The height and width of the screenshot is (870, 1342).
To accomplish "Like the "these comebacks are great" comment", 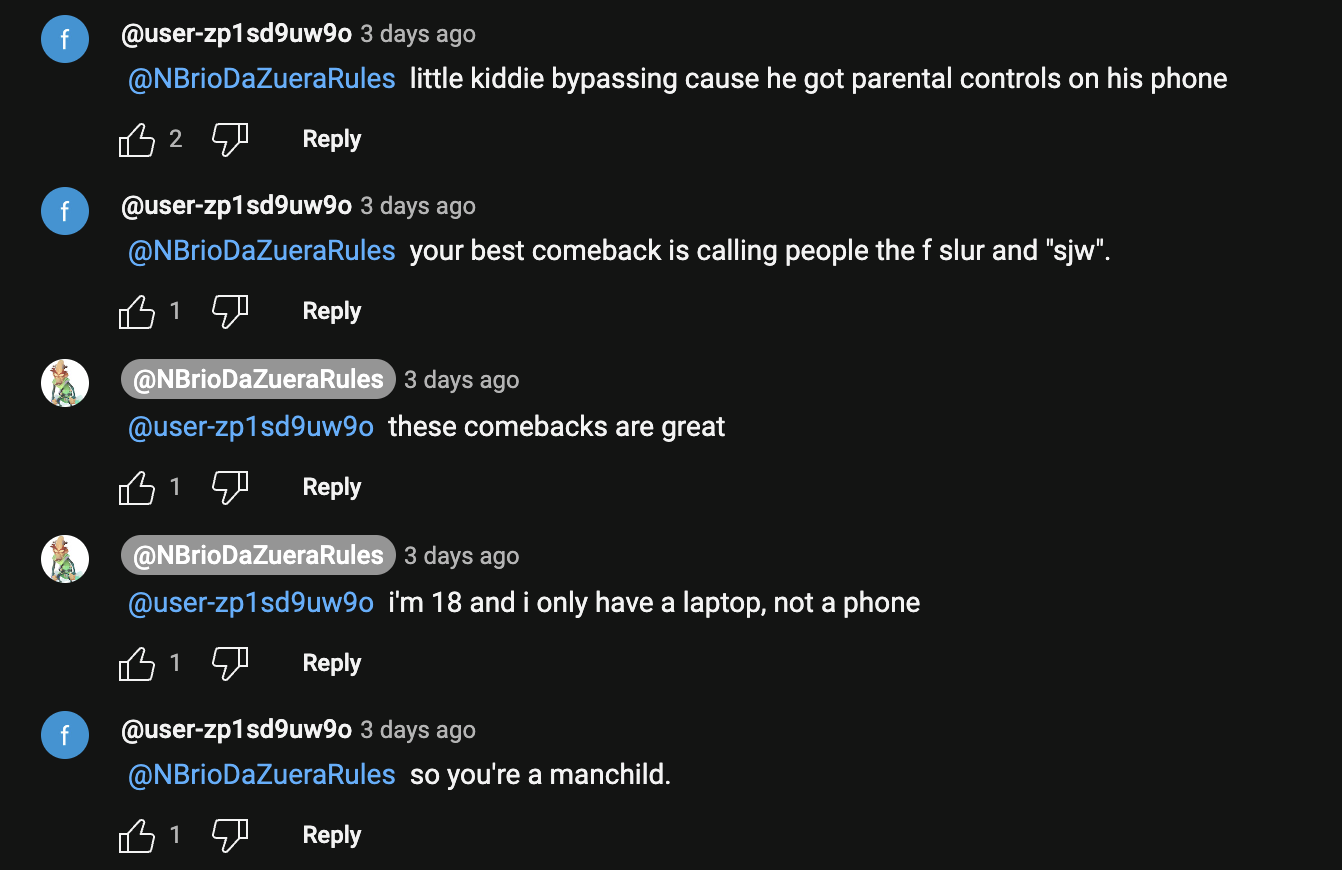I will pos(137,488).
